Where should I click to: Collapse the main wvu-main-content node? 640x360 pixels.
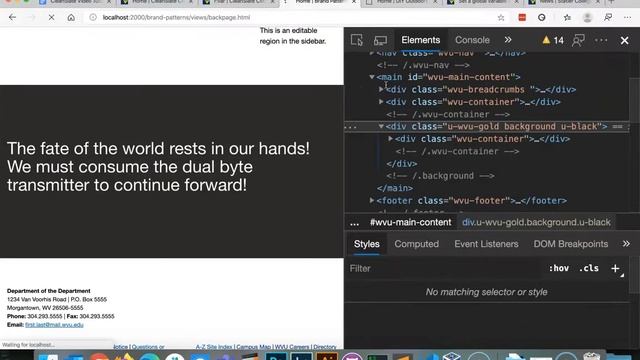[372, 77]
